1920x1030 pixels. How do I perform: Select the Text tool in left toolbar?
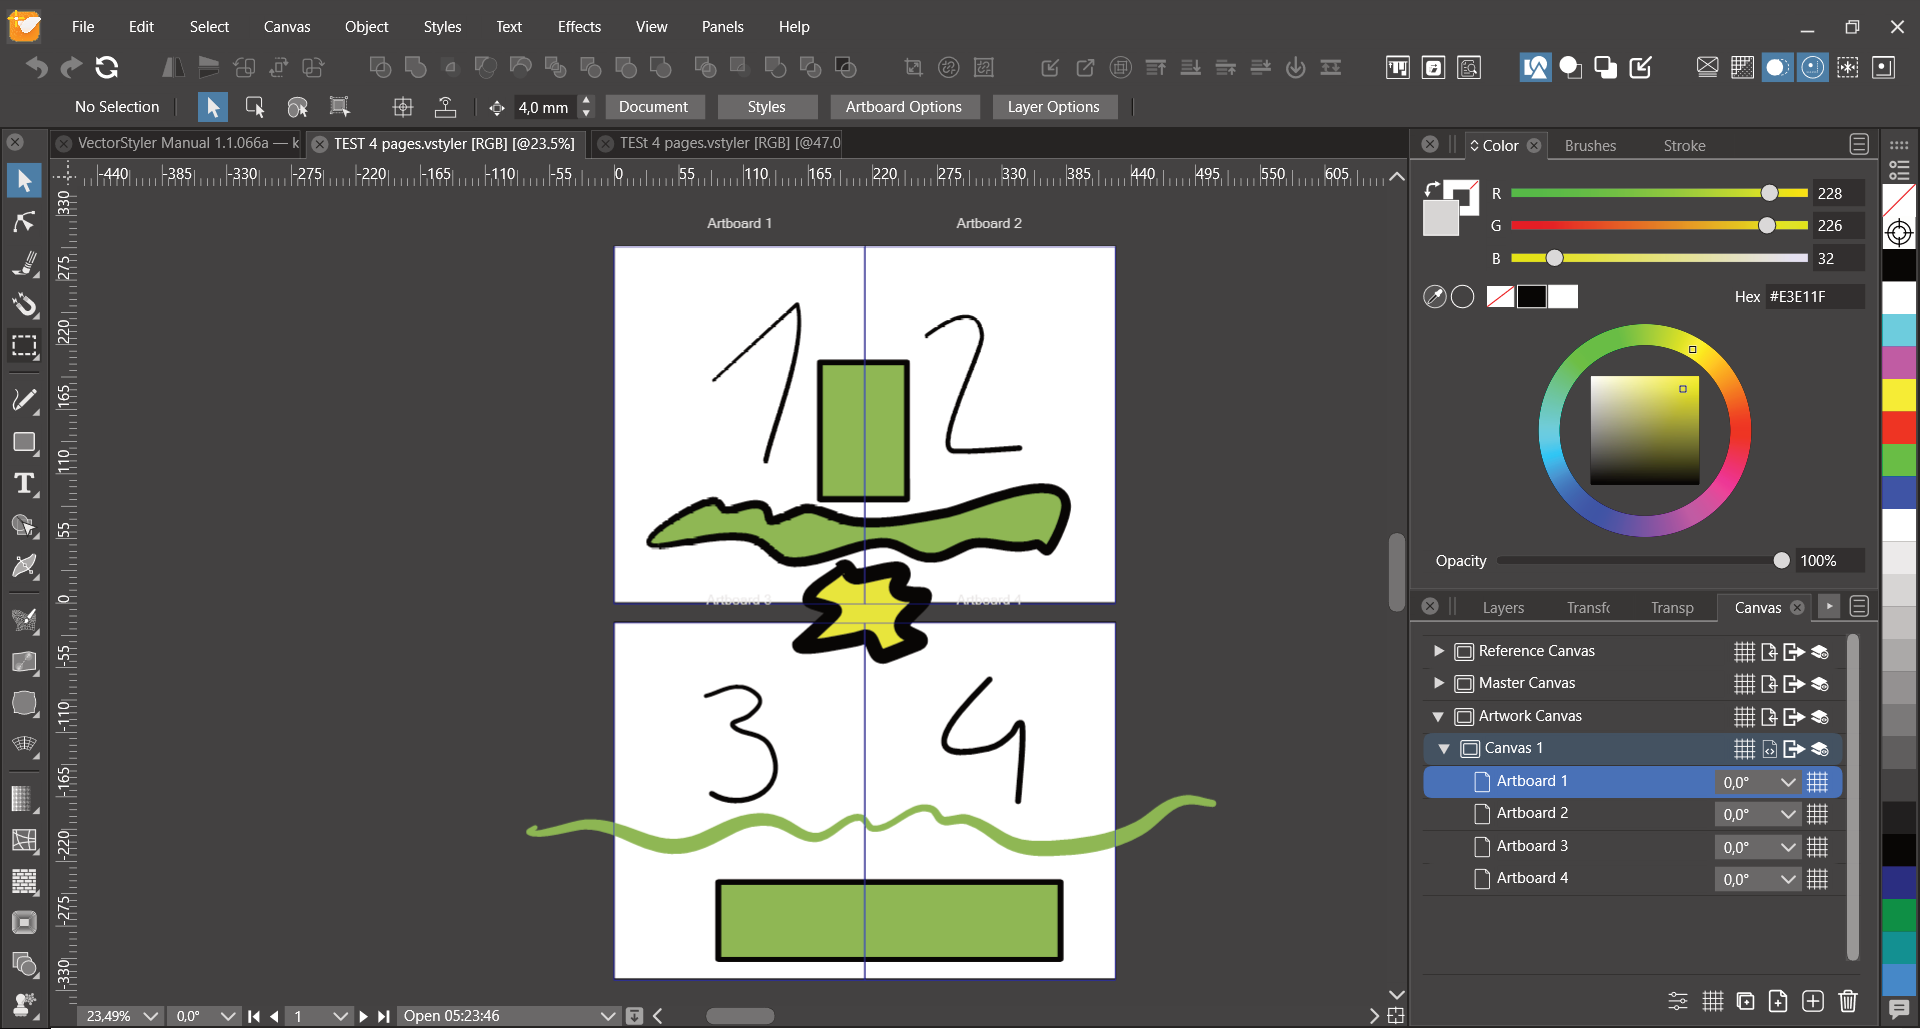point(24,484)
